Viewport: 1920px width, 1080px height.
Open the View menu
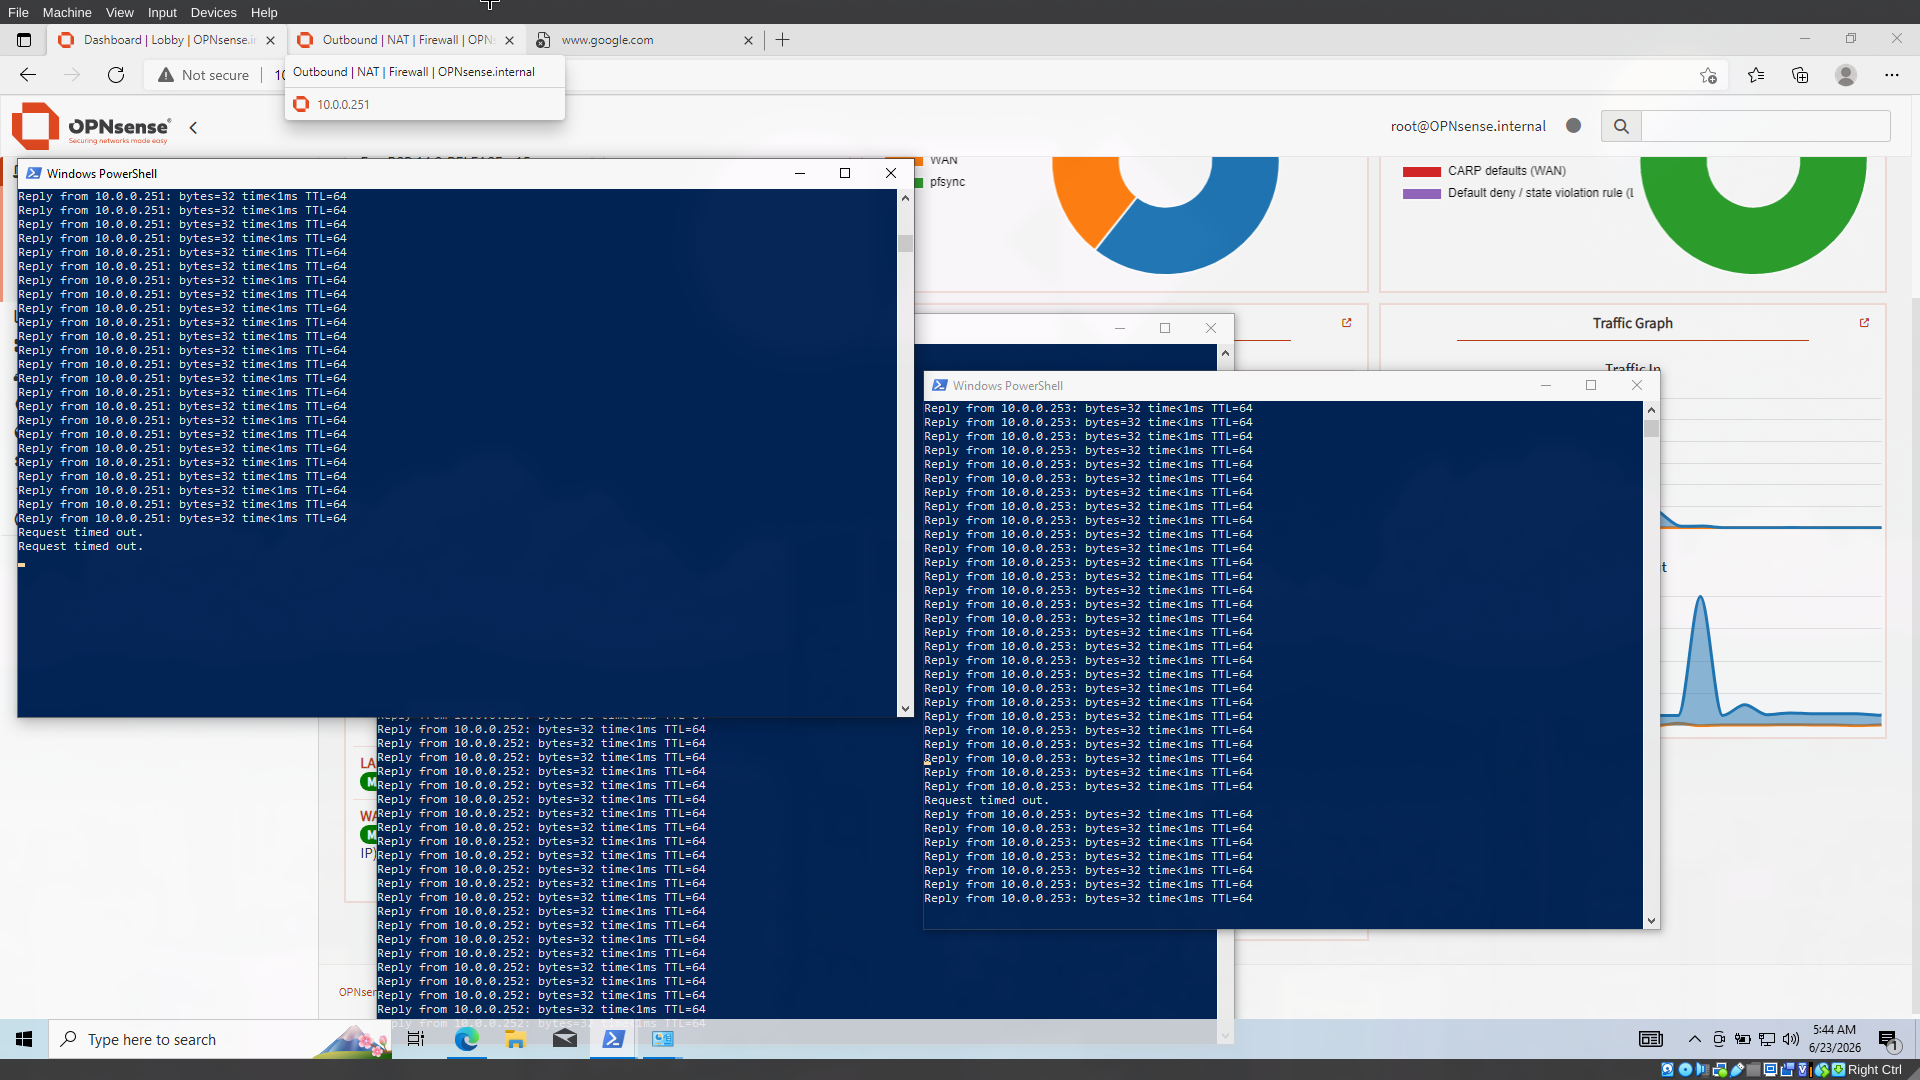[x=119, y=12]
